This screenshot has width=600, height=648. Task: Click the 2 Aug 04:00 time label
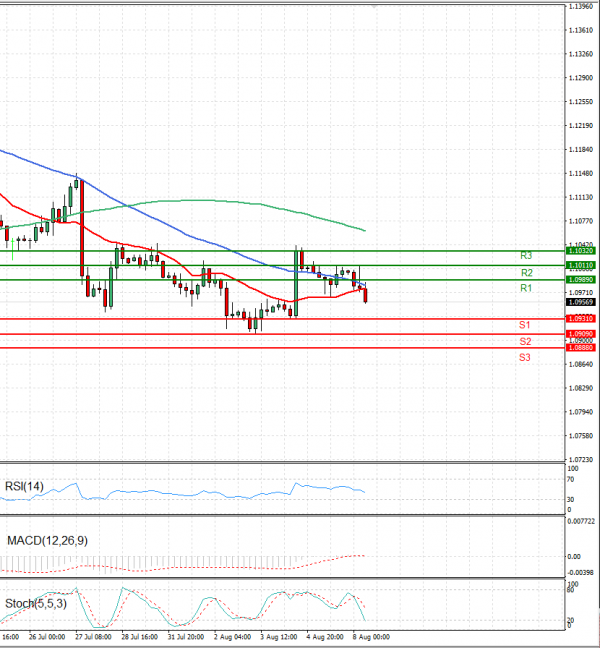232,637
